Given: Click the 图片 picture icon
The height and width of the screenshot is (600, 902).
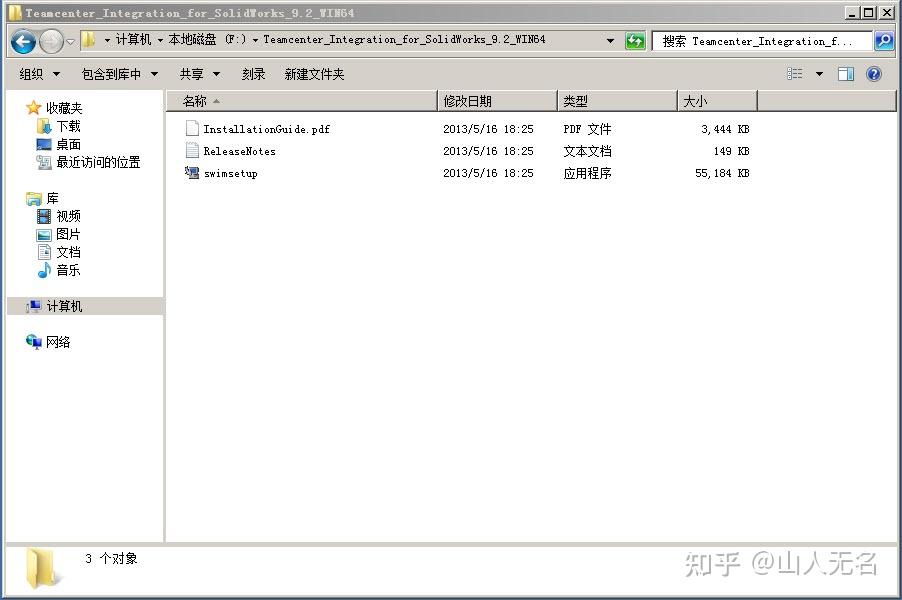Looking at the screenshot, I should (44, 235).
